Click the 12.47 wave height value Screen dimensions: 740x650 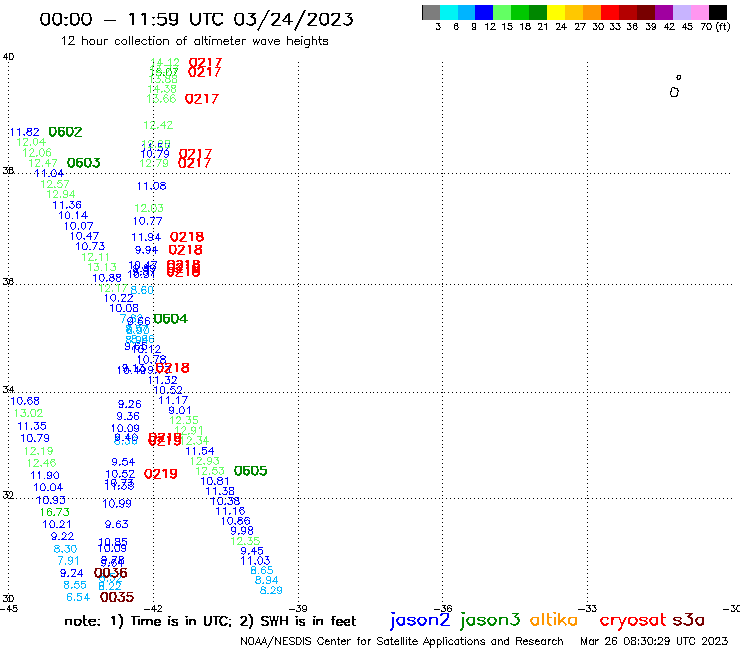tap(43, 163)
